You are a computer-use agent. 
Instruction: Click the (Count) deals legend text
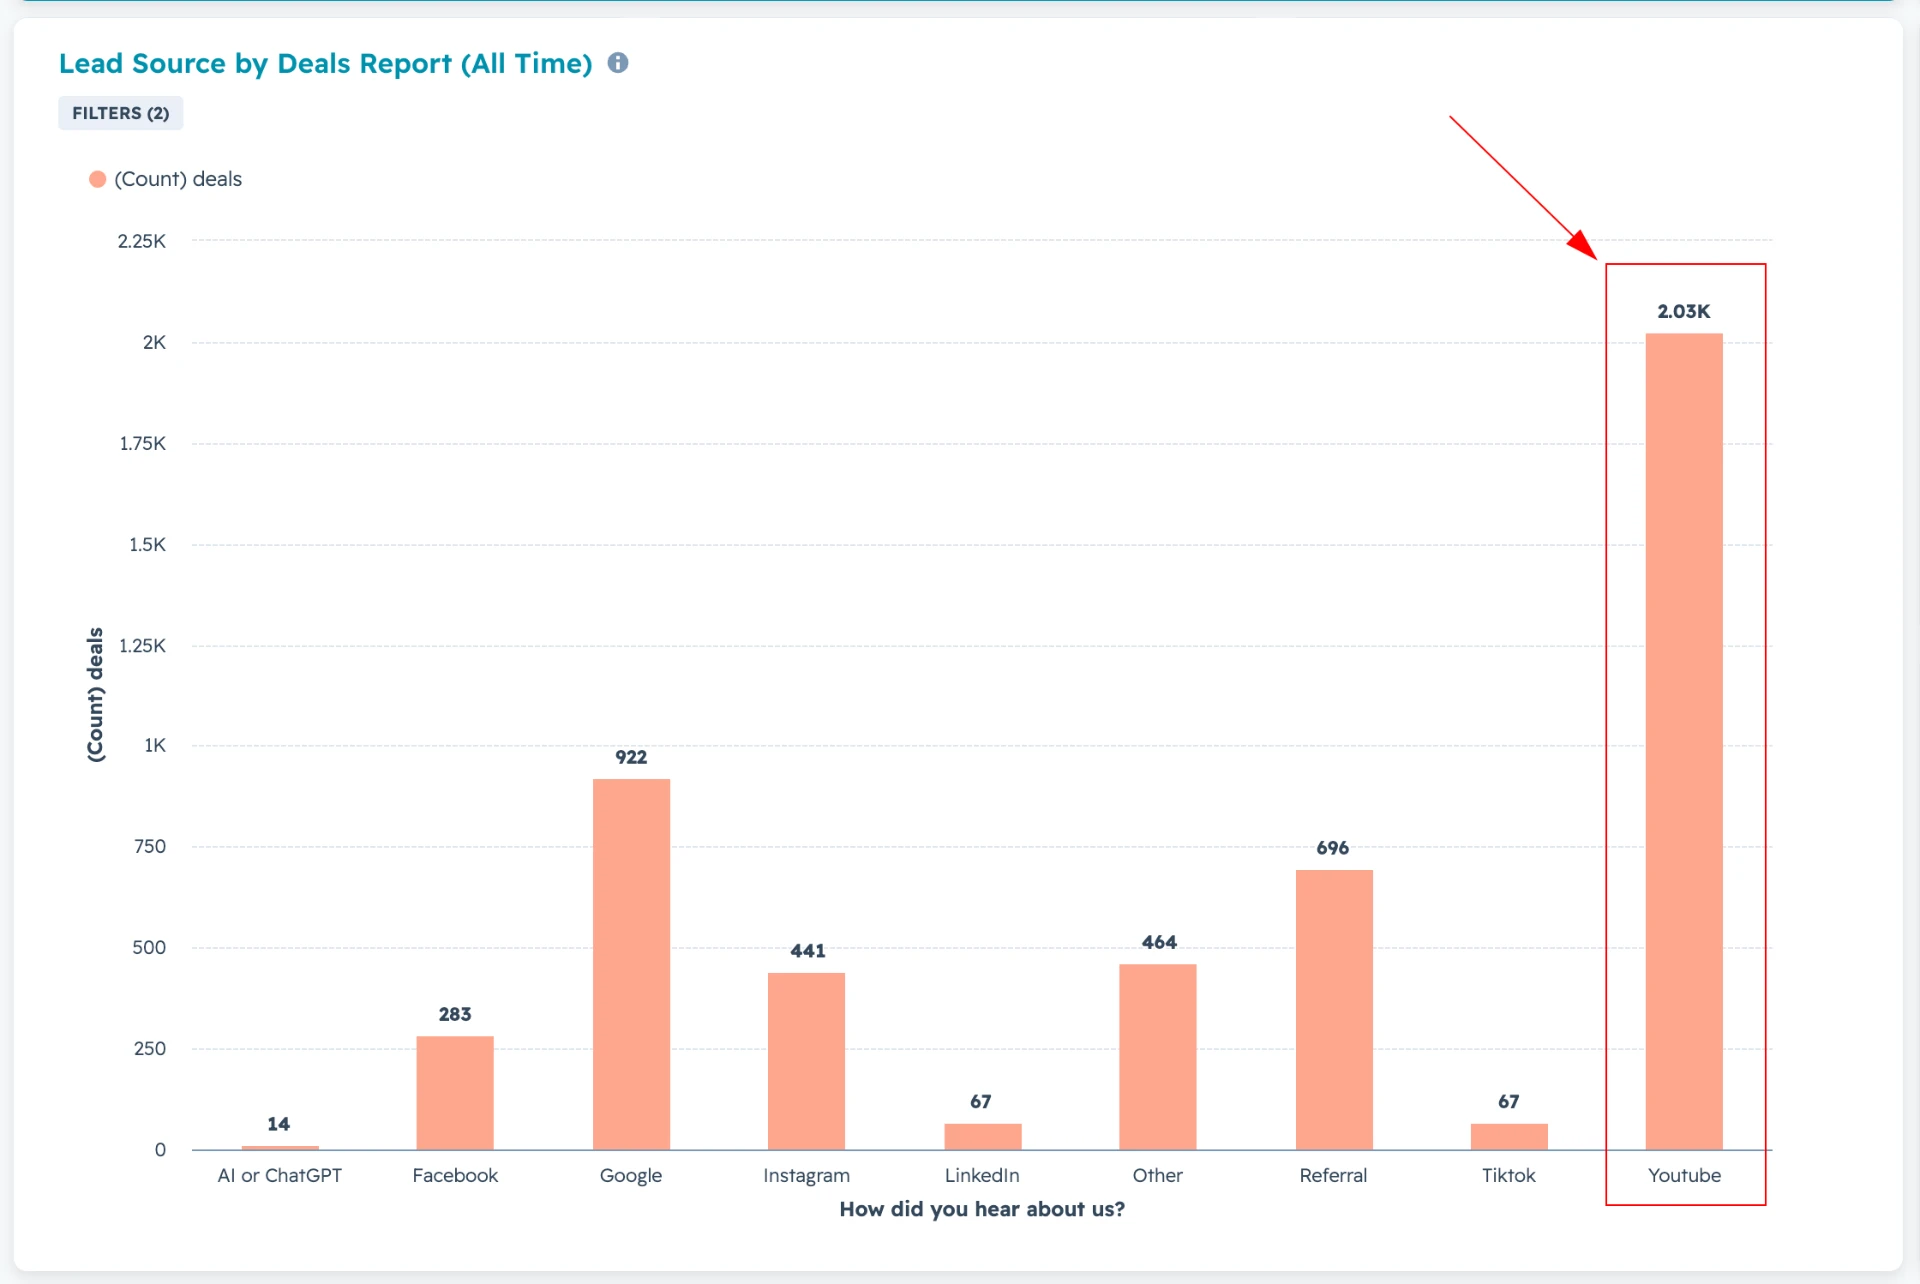[178, 179]
